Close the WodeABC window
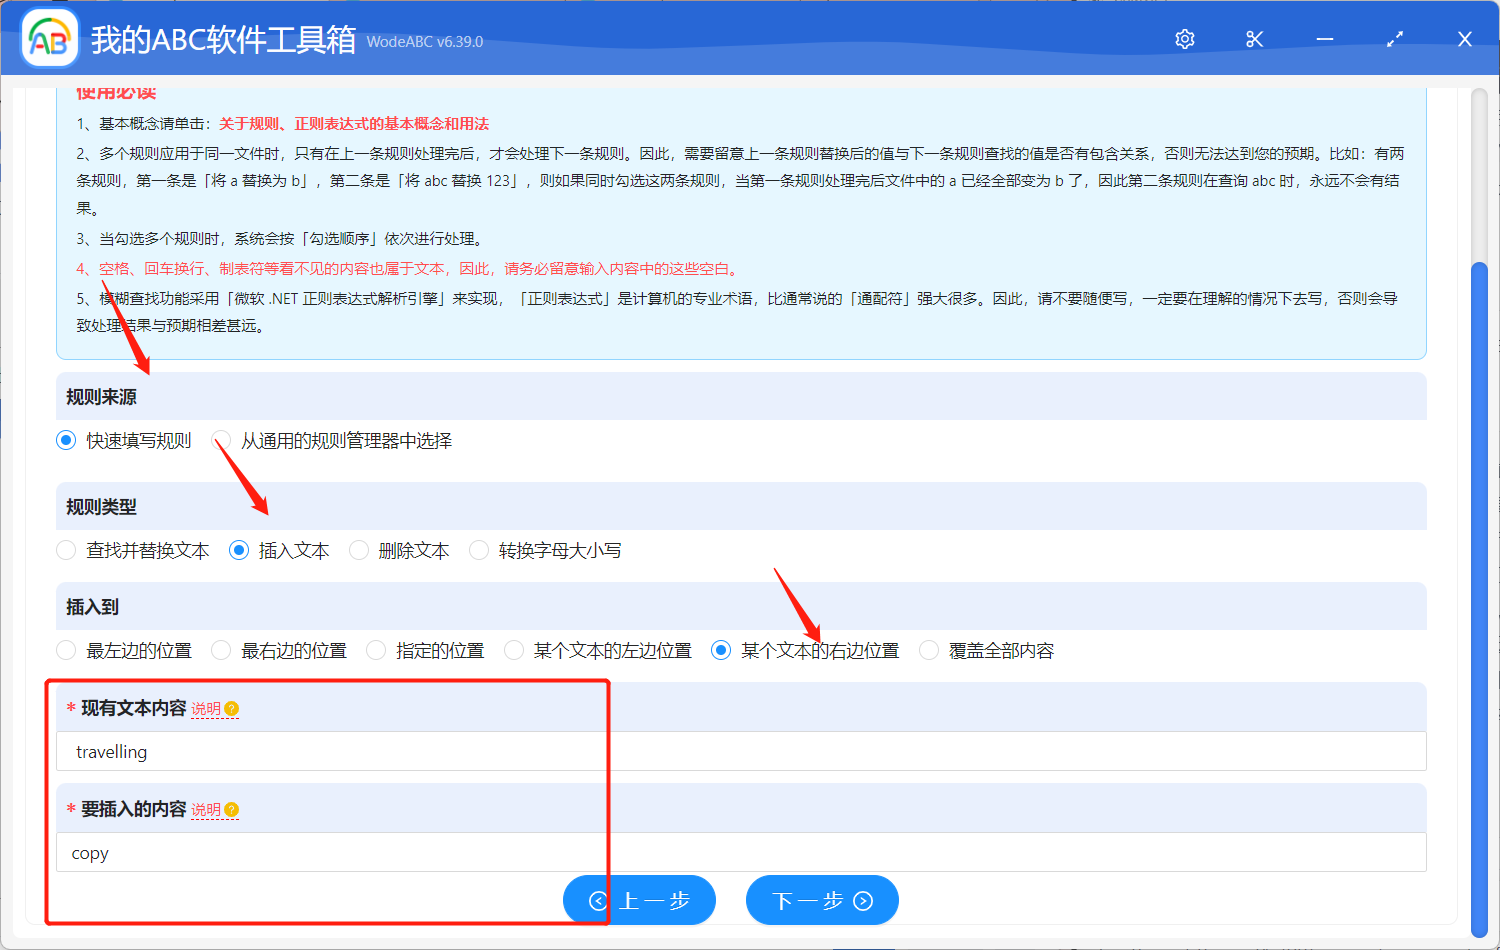1500x950 pixels. pyautogui.click(x=1465, y=39)
